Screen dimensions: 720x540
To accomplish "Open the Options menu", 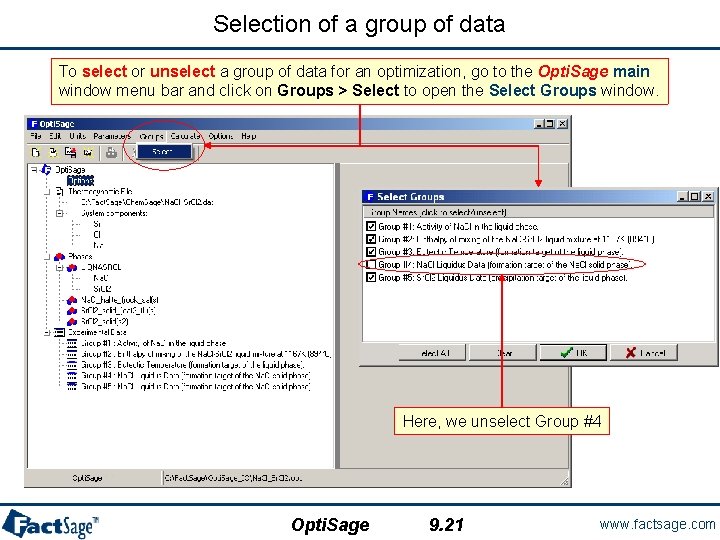I will tap(220, 136).
